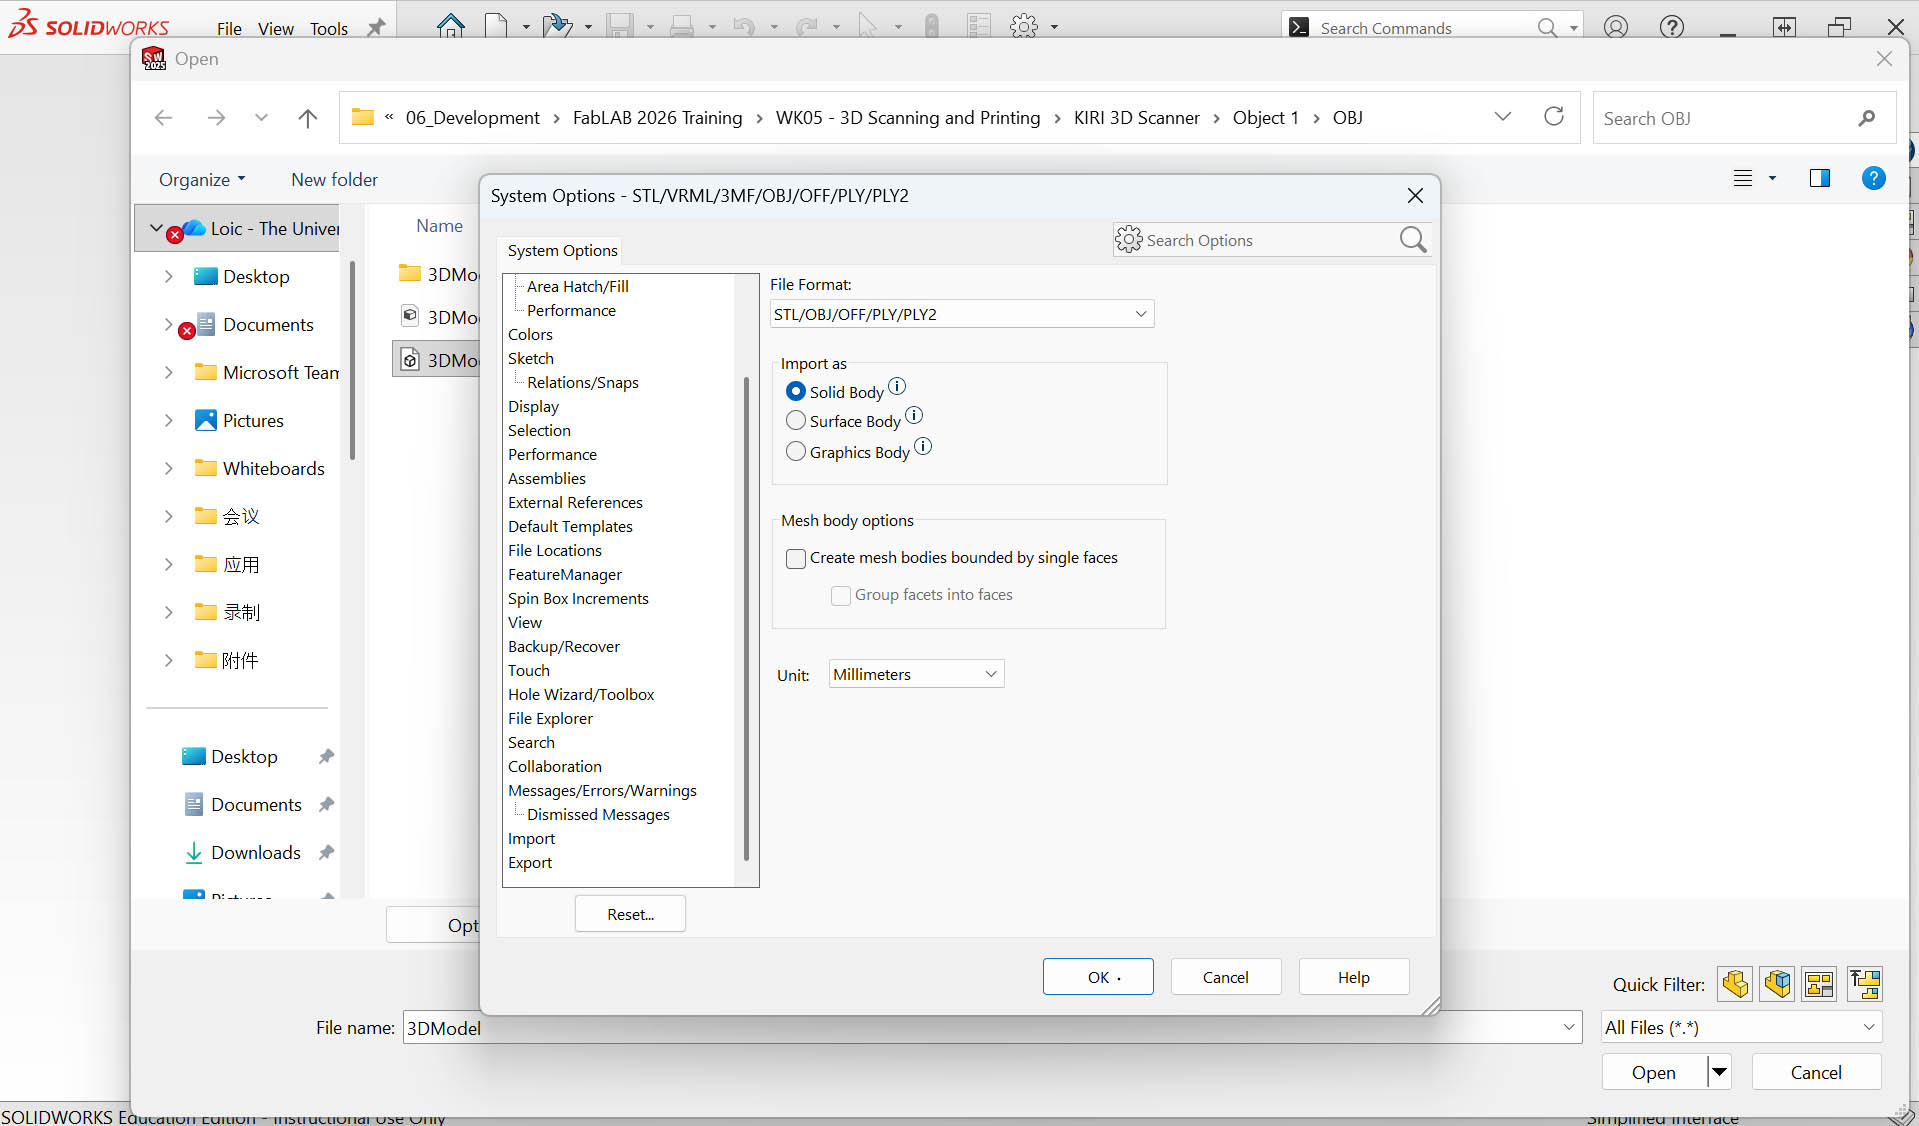Select Import in the options tree
This screenshot has height=1126, width=1919.
pyautogui.click(x=531, y=838)
